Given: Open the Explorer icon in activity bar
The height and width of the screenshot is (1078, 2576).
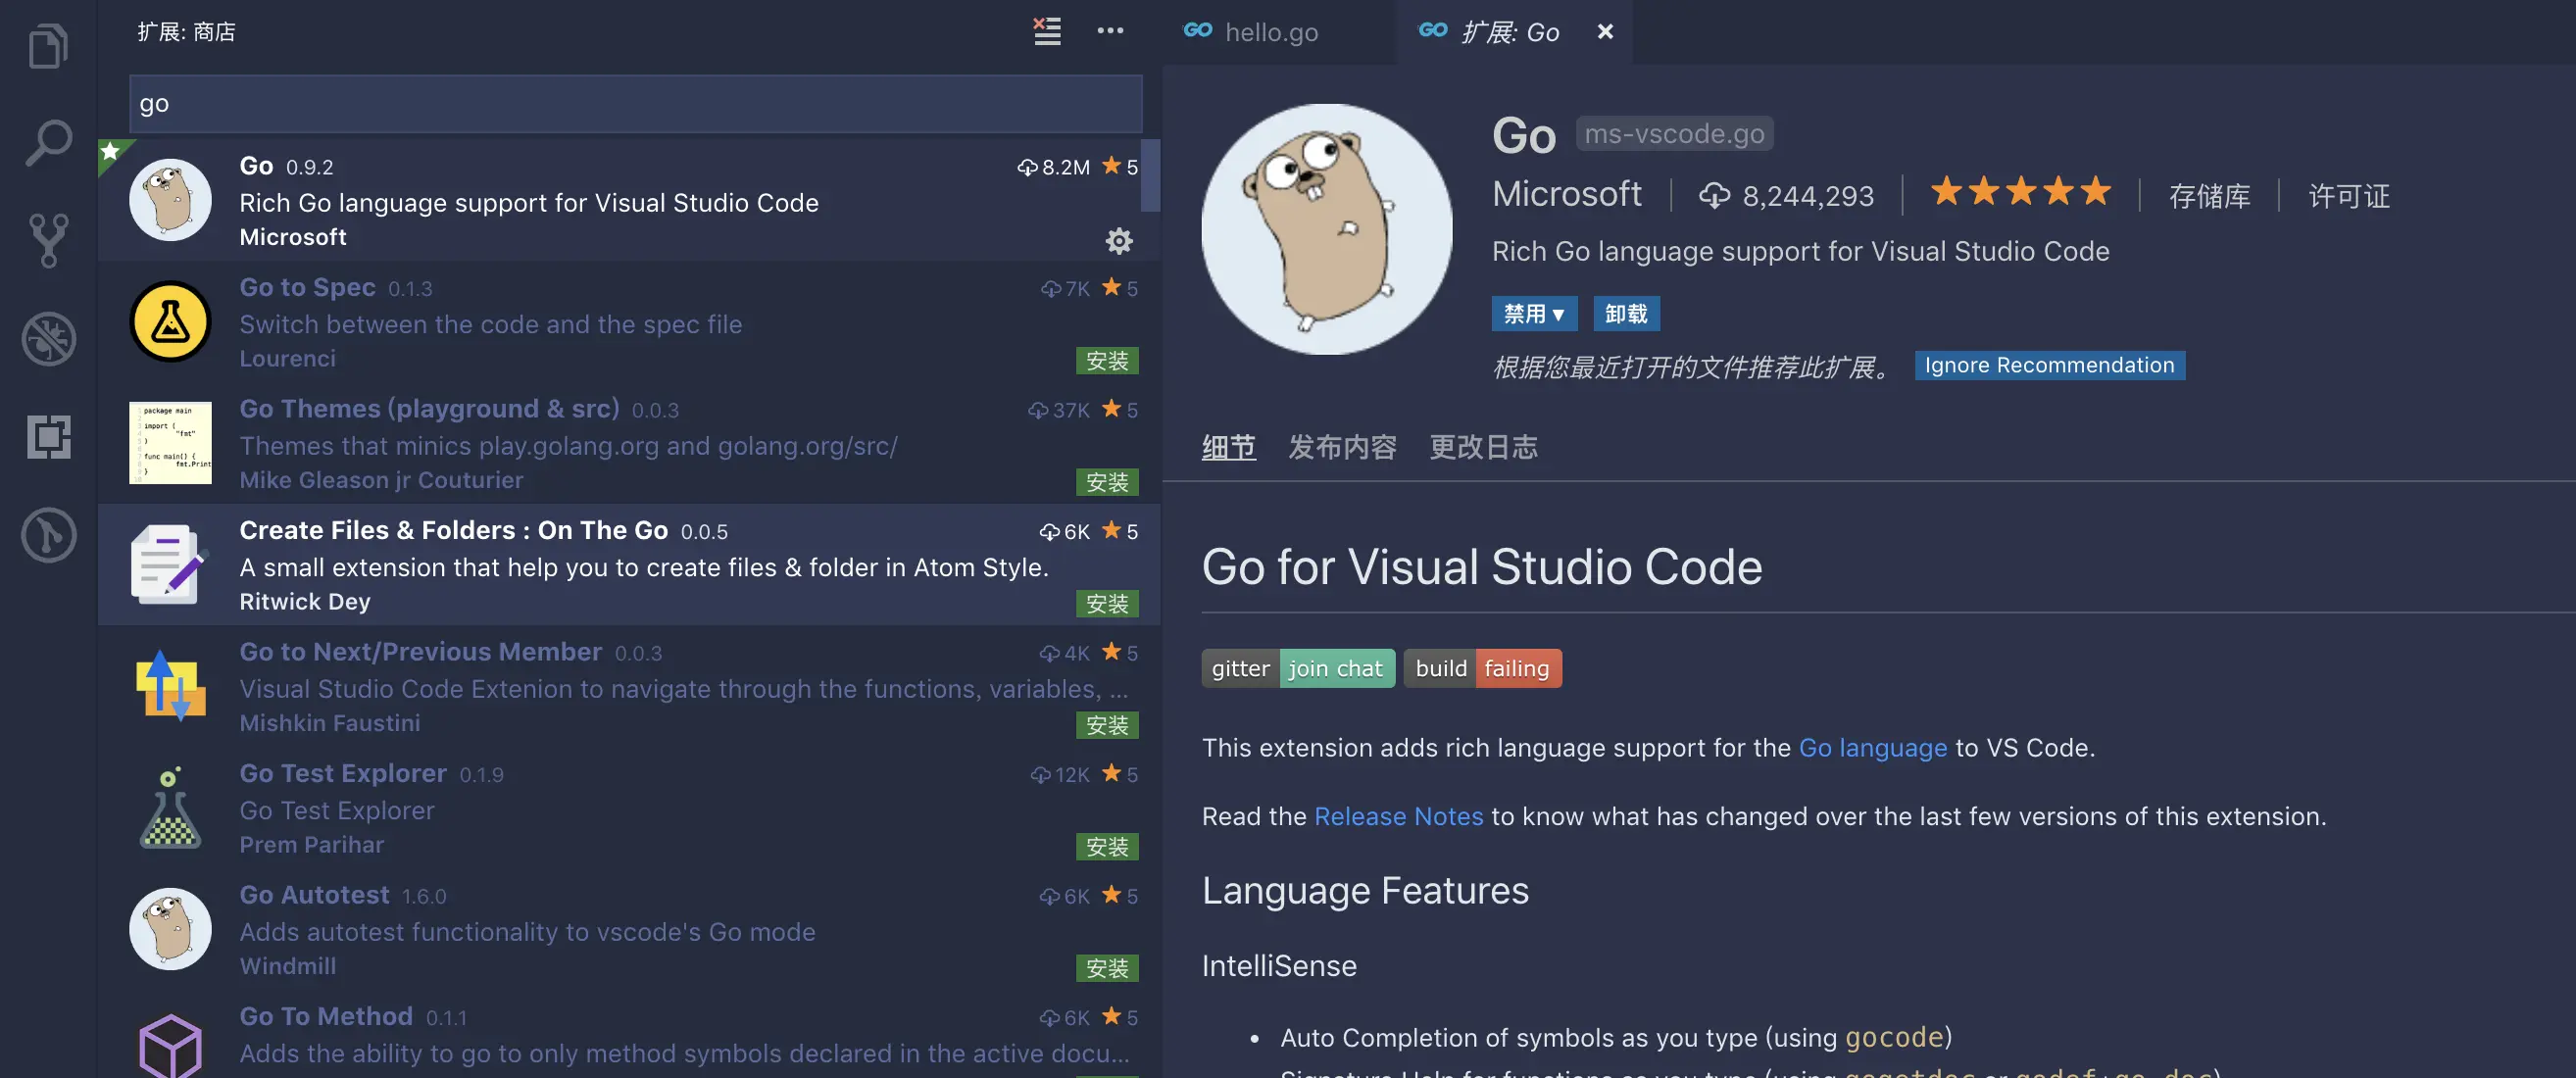Looking at the screenshot, I should pos(48,46).
